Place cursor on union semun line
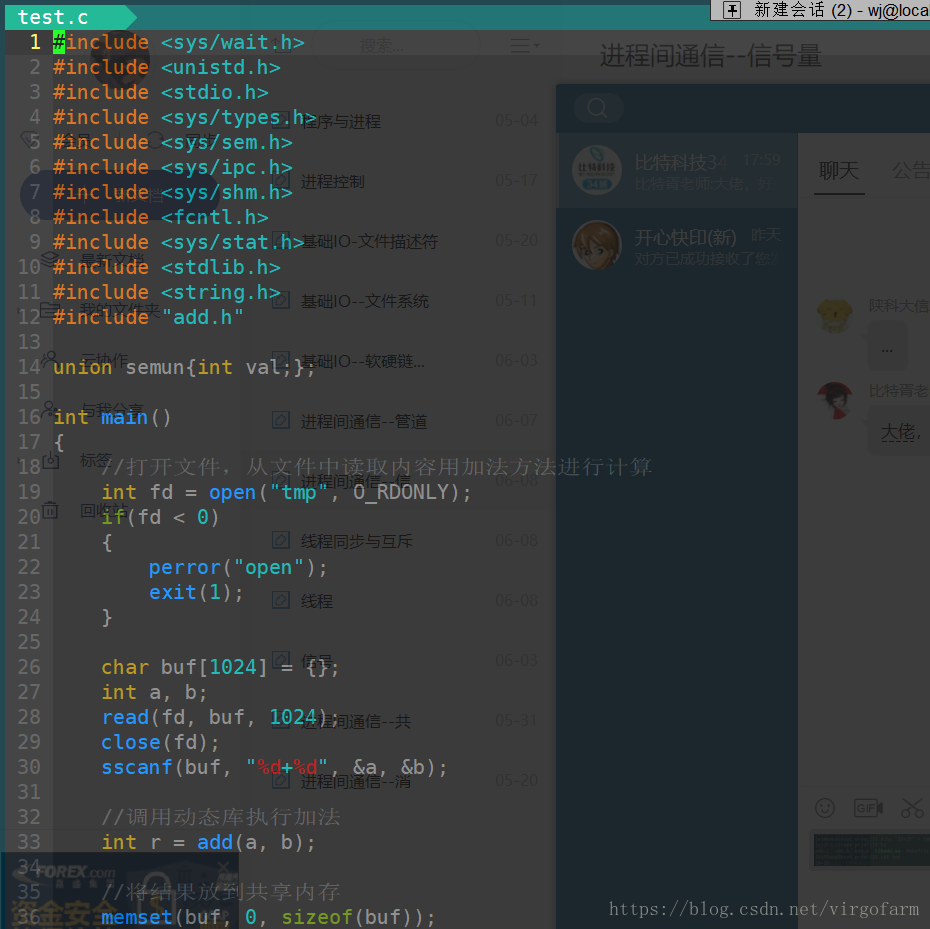The image size is (930, 929). click(x=184, y=368)
